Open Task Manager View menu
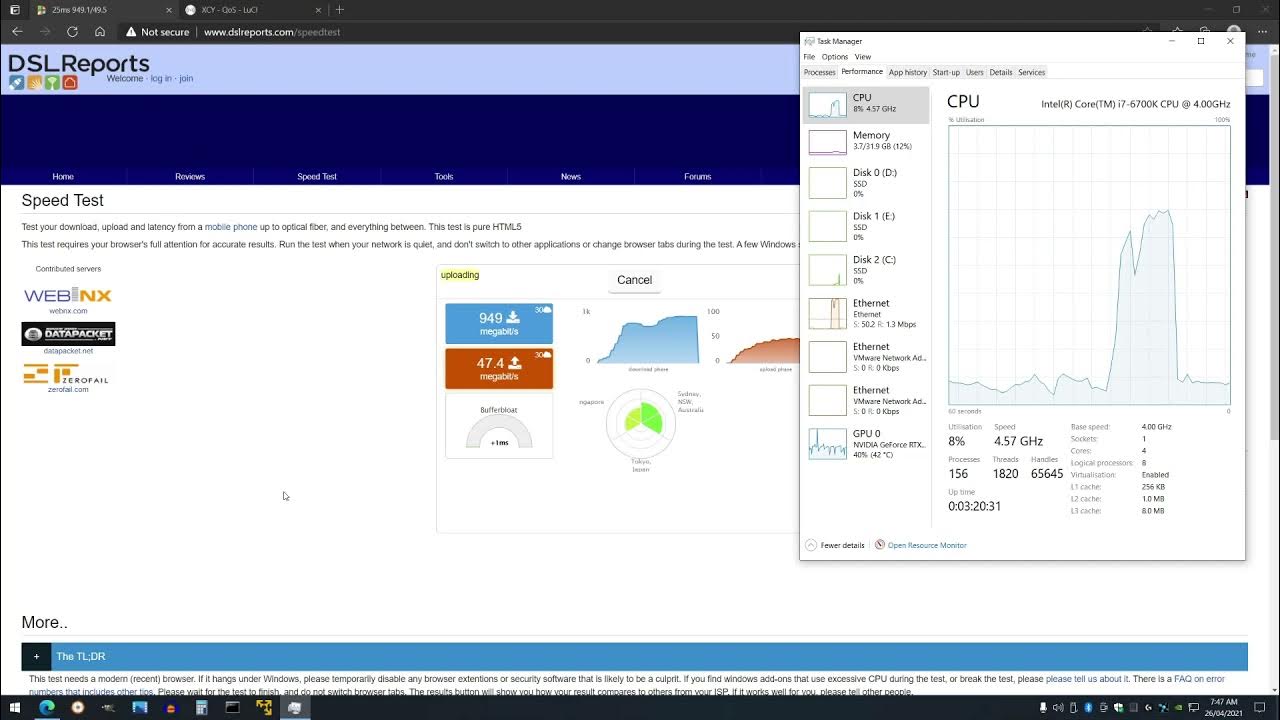This screenshot has height=720, width=1280. pos(863,57)
